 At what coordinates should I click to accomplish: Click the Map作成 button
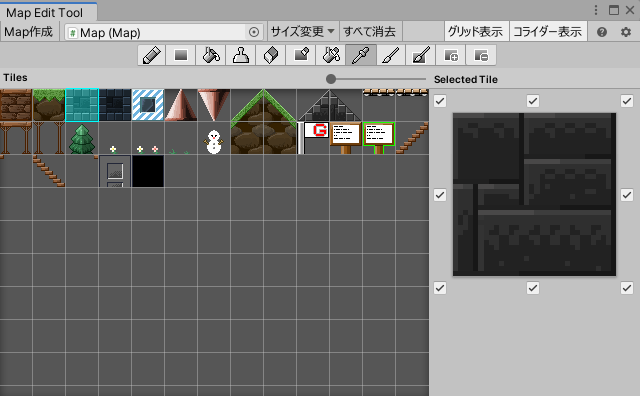pyautogui.click(x=29, y=31)
